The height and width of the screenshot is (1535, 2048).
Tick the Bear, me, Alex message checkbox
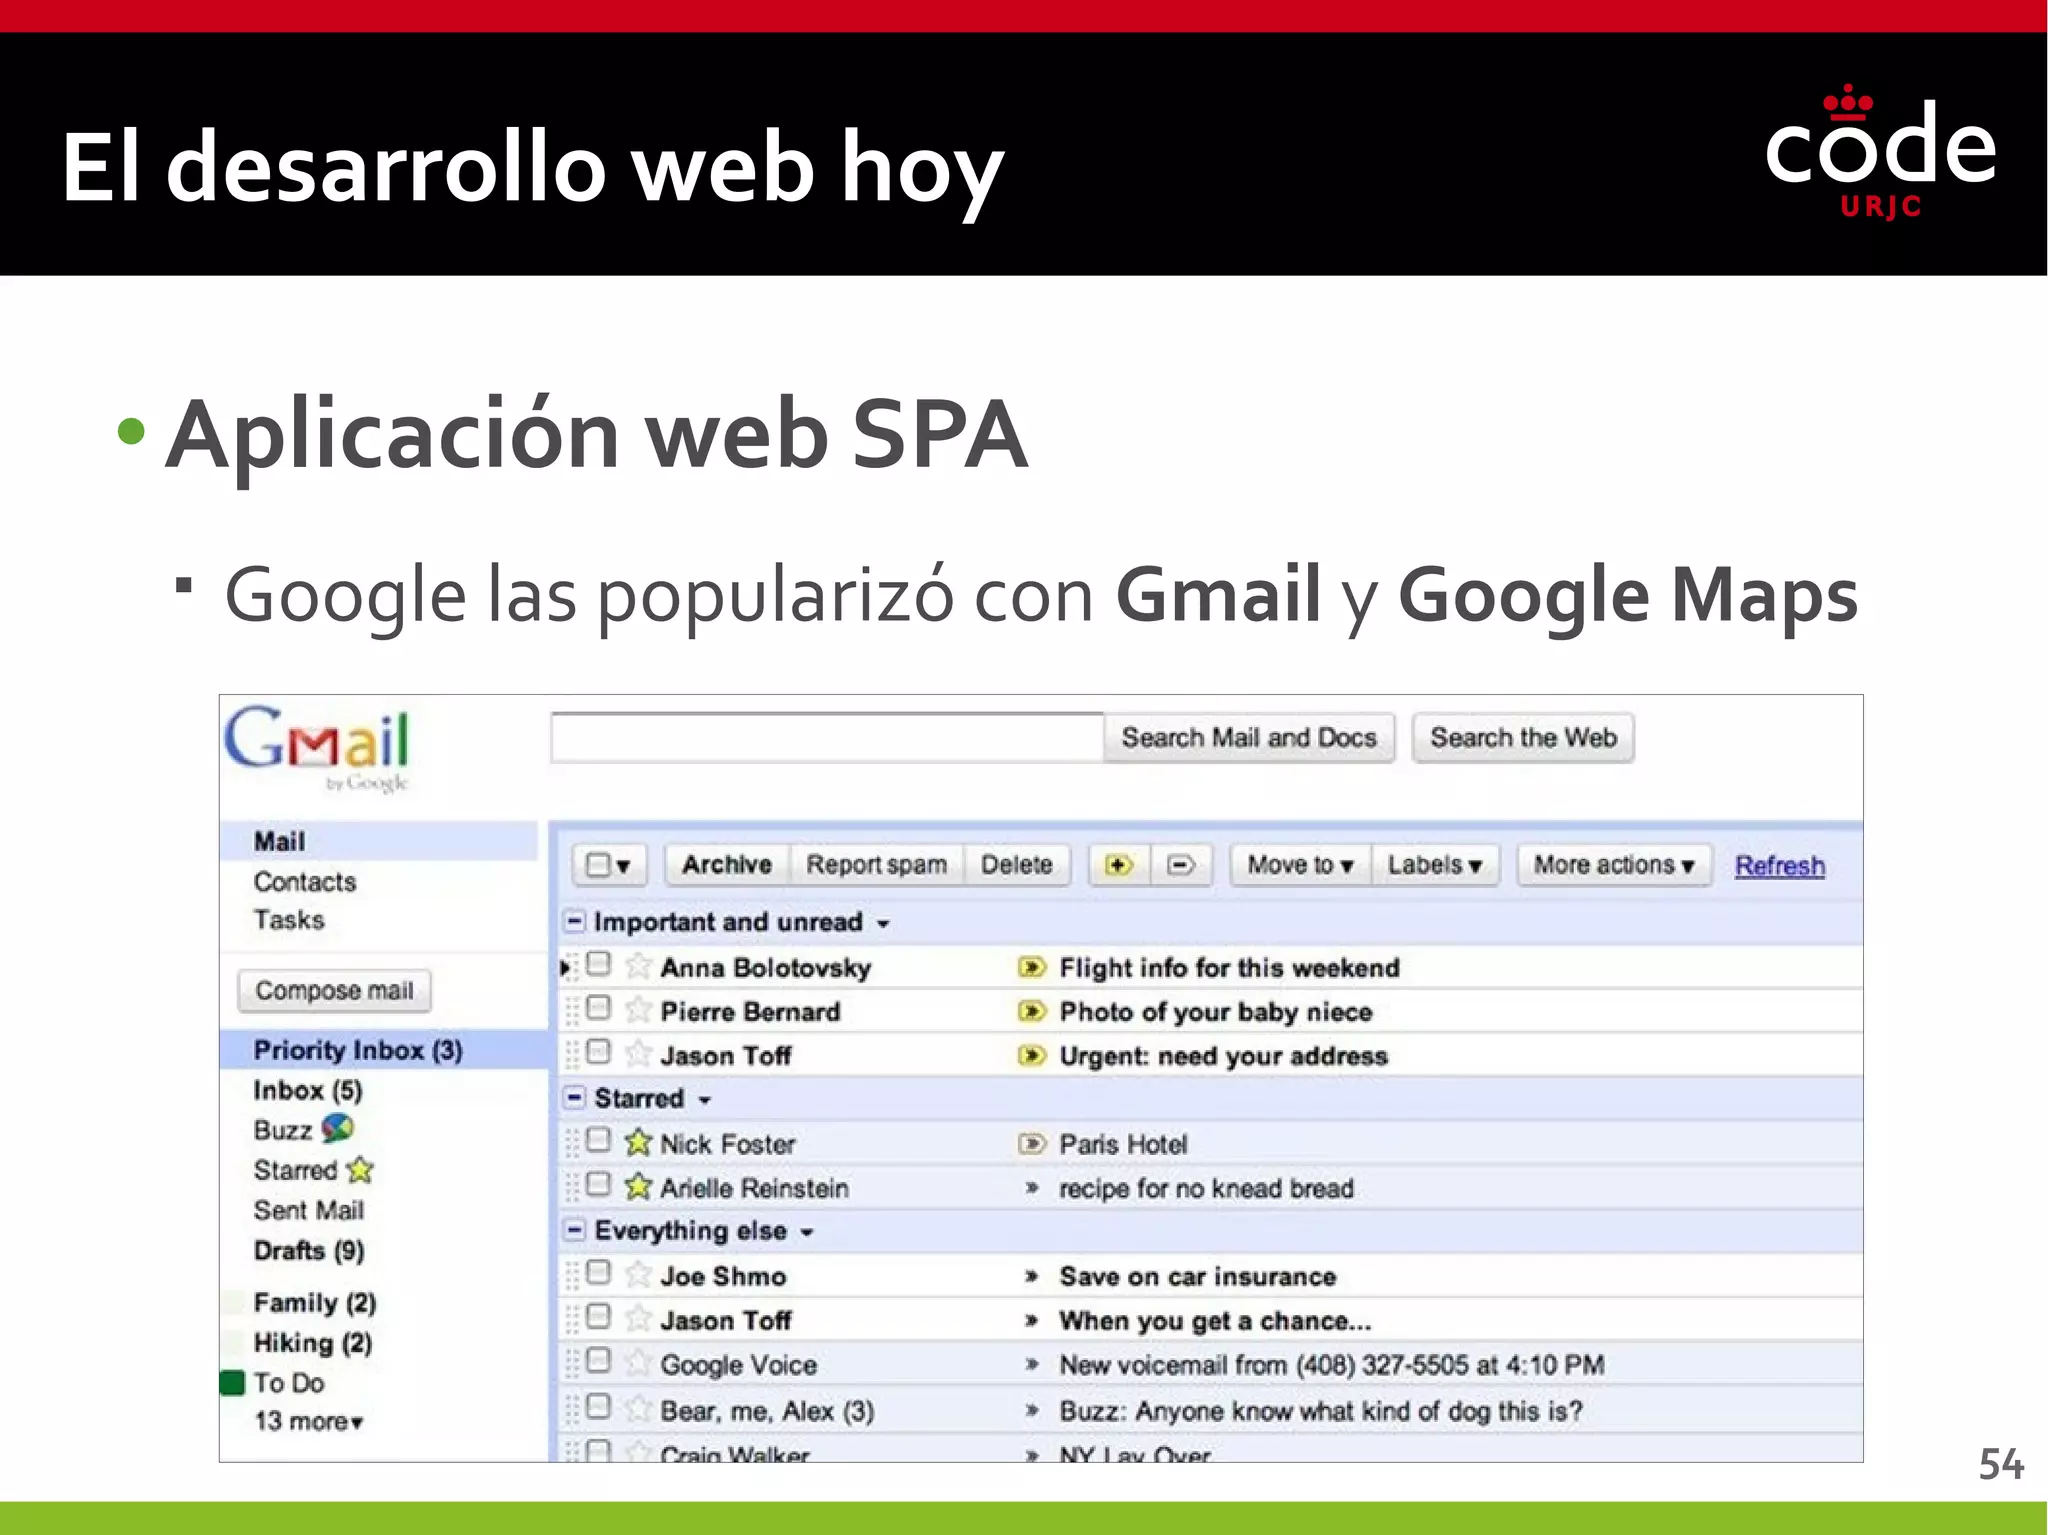pos(598,1407)
